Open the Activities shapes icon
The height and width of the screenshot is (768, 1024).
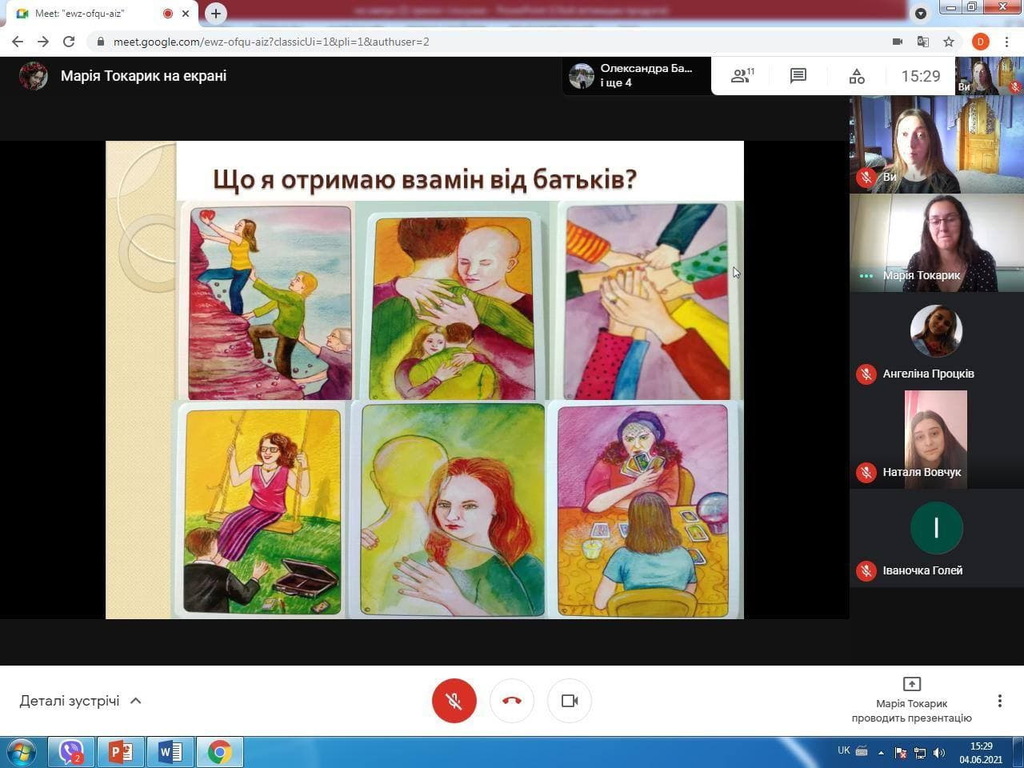pyautogui.click(x=856, y=76)
